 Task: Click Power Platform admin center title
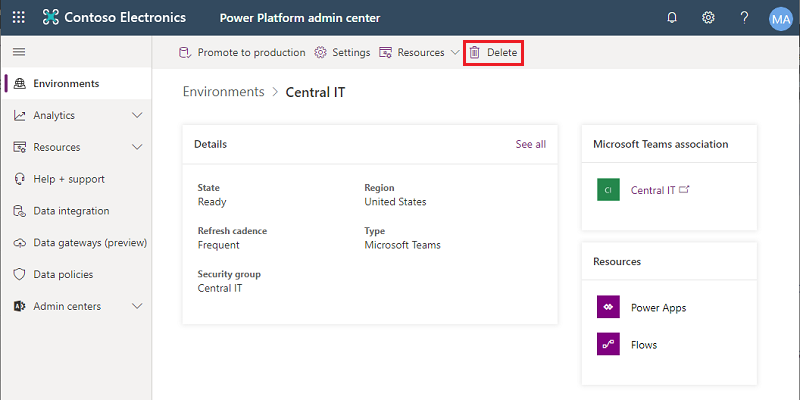coord(300,18)
